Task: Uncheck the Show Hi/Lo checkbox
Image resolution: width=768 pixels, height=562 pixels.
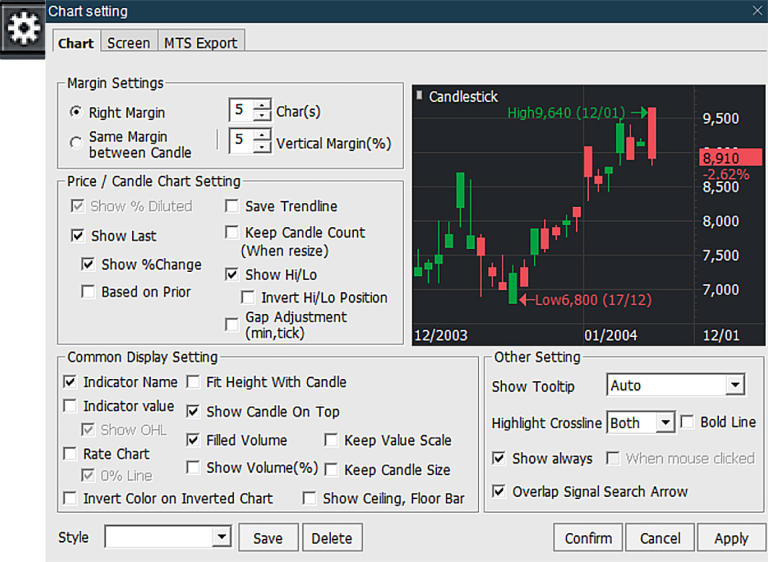Action: pyautogui.click(x=232, y=275)
